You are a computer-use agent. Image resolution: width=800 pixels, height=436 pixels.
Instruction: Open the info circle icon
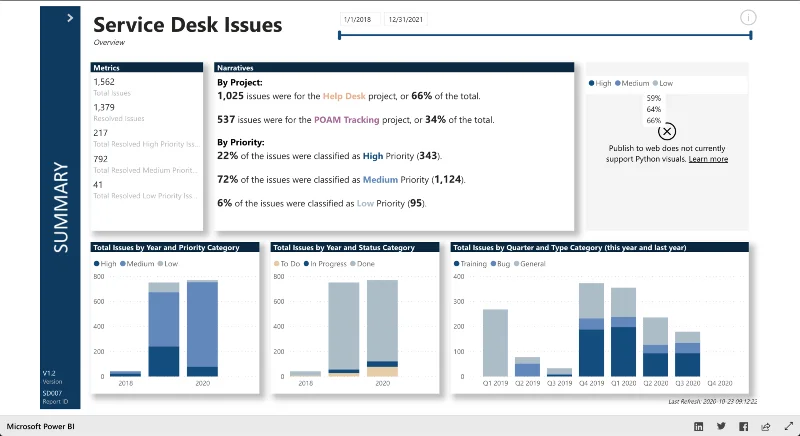[x=748, y=18]
